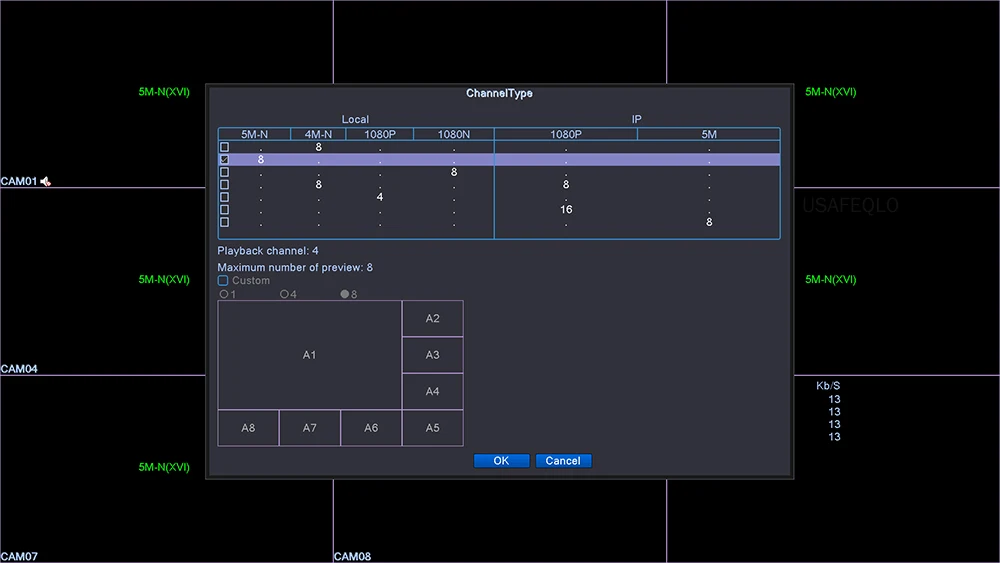Enable the Custom checkbox
Screen dimensions: 1000x563
[223, 281]
